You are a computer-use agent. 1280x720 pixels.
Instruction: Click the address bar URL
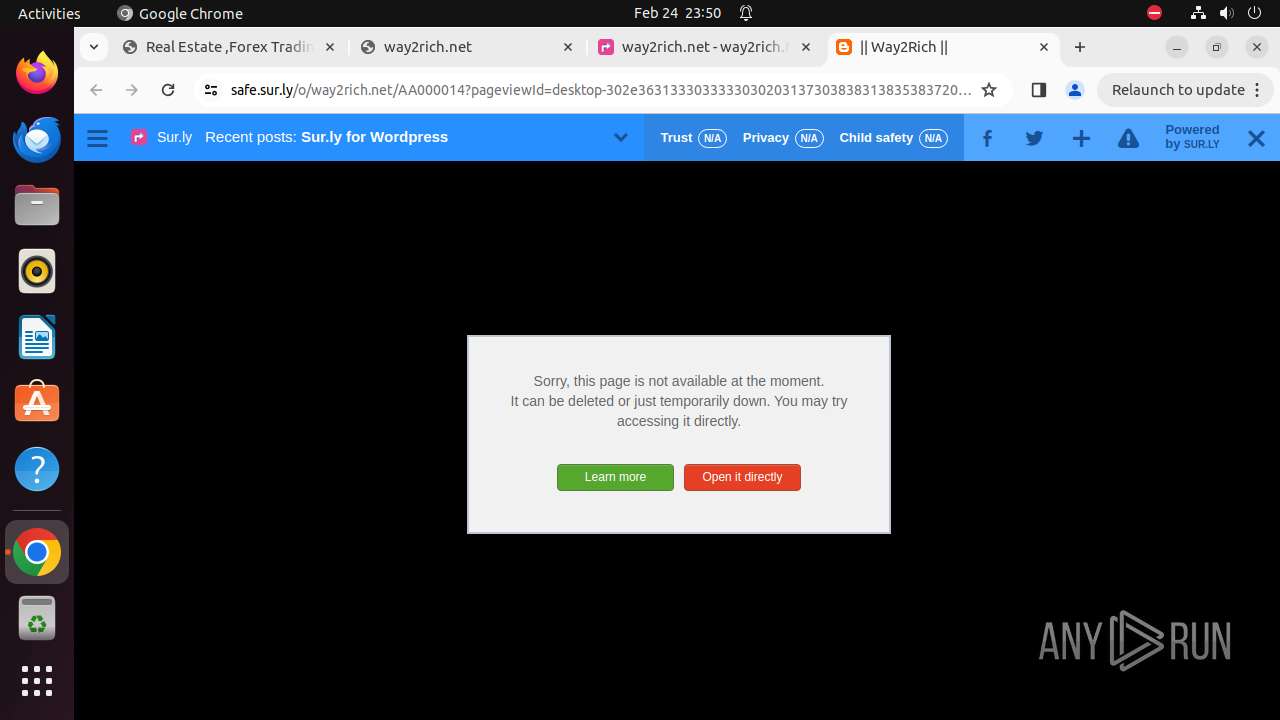600,90
